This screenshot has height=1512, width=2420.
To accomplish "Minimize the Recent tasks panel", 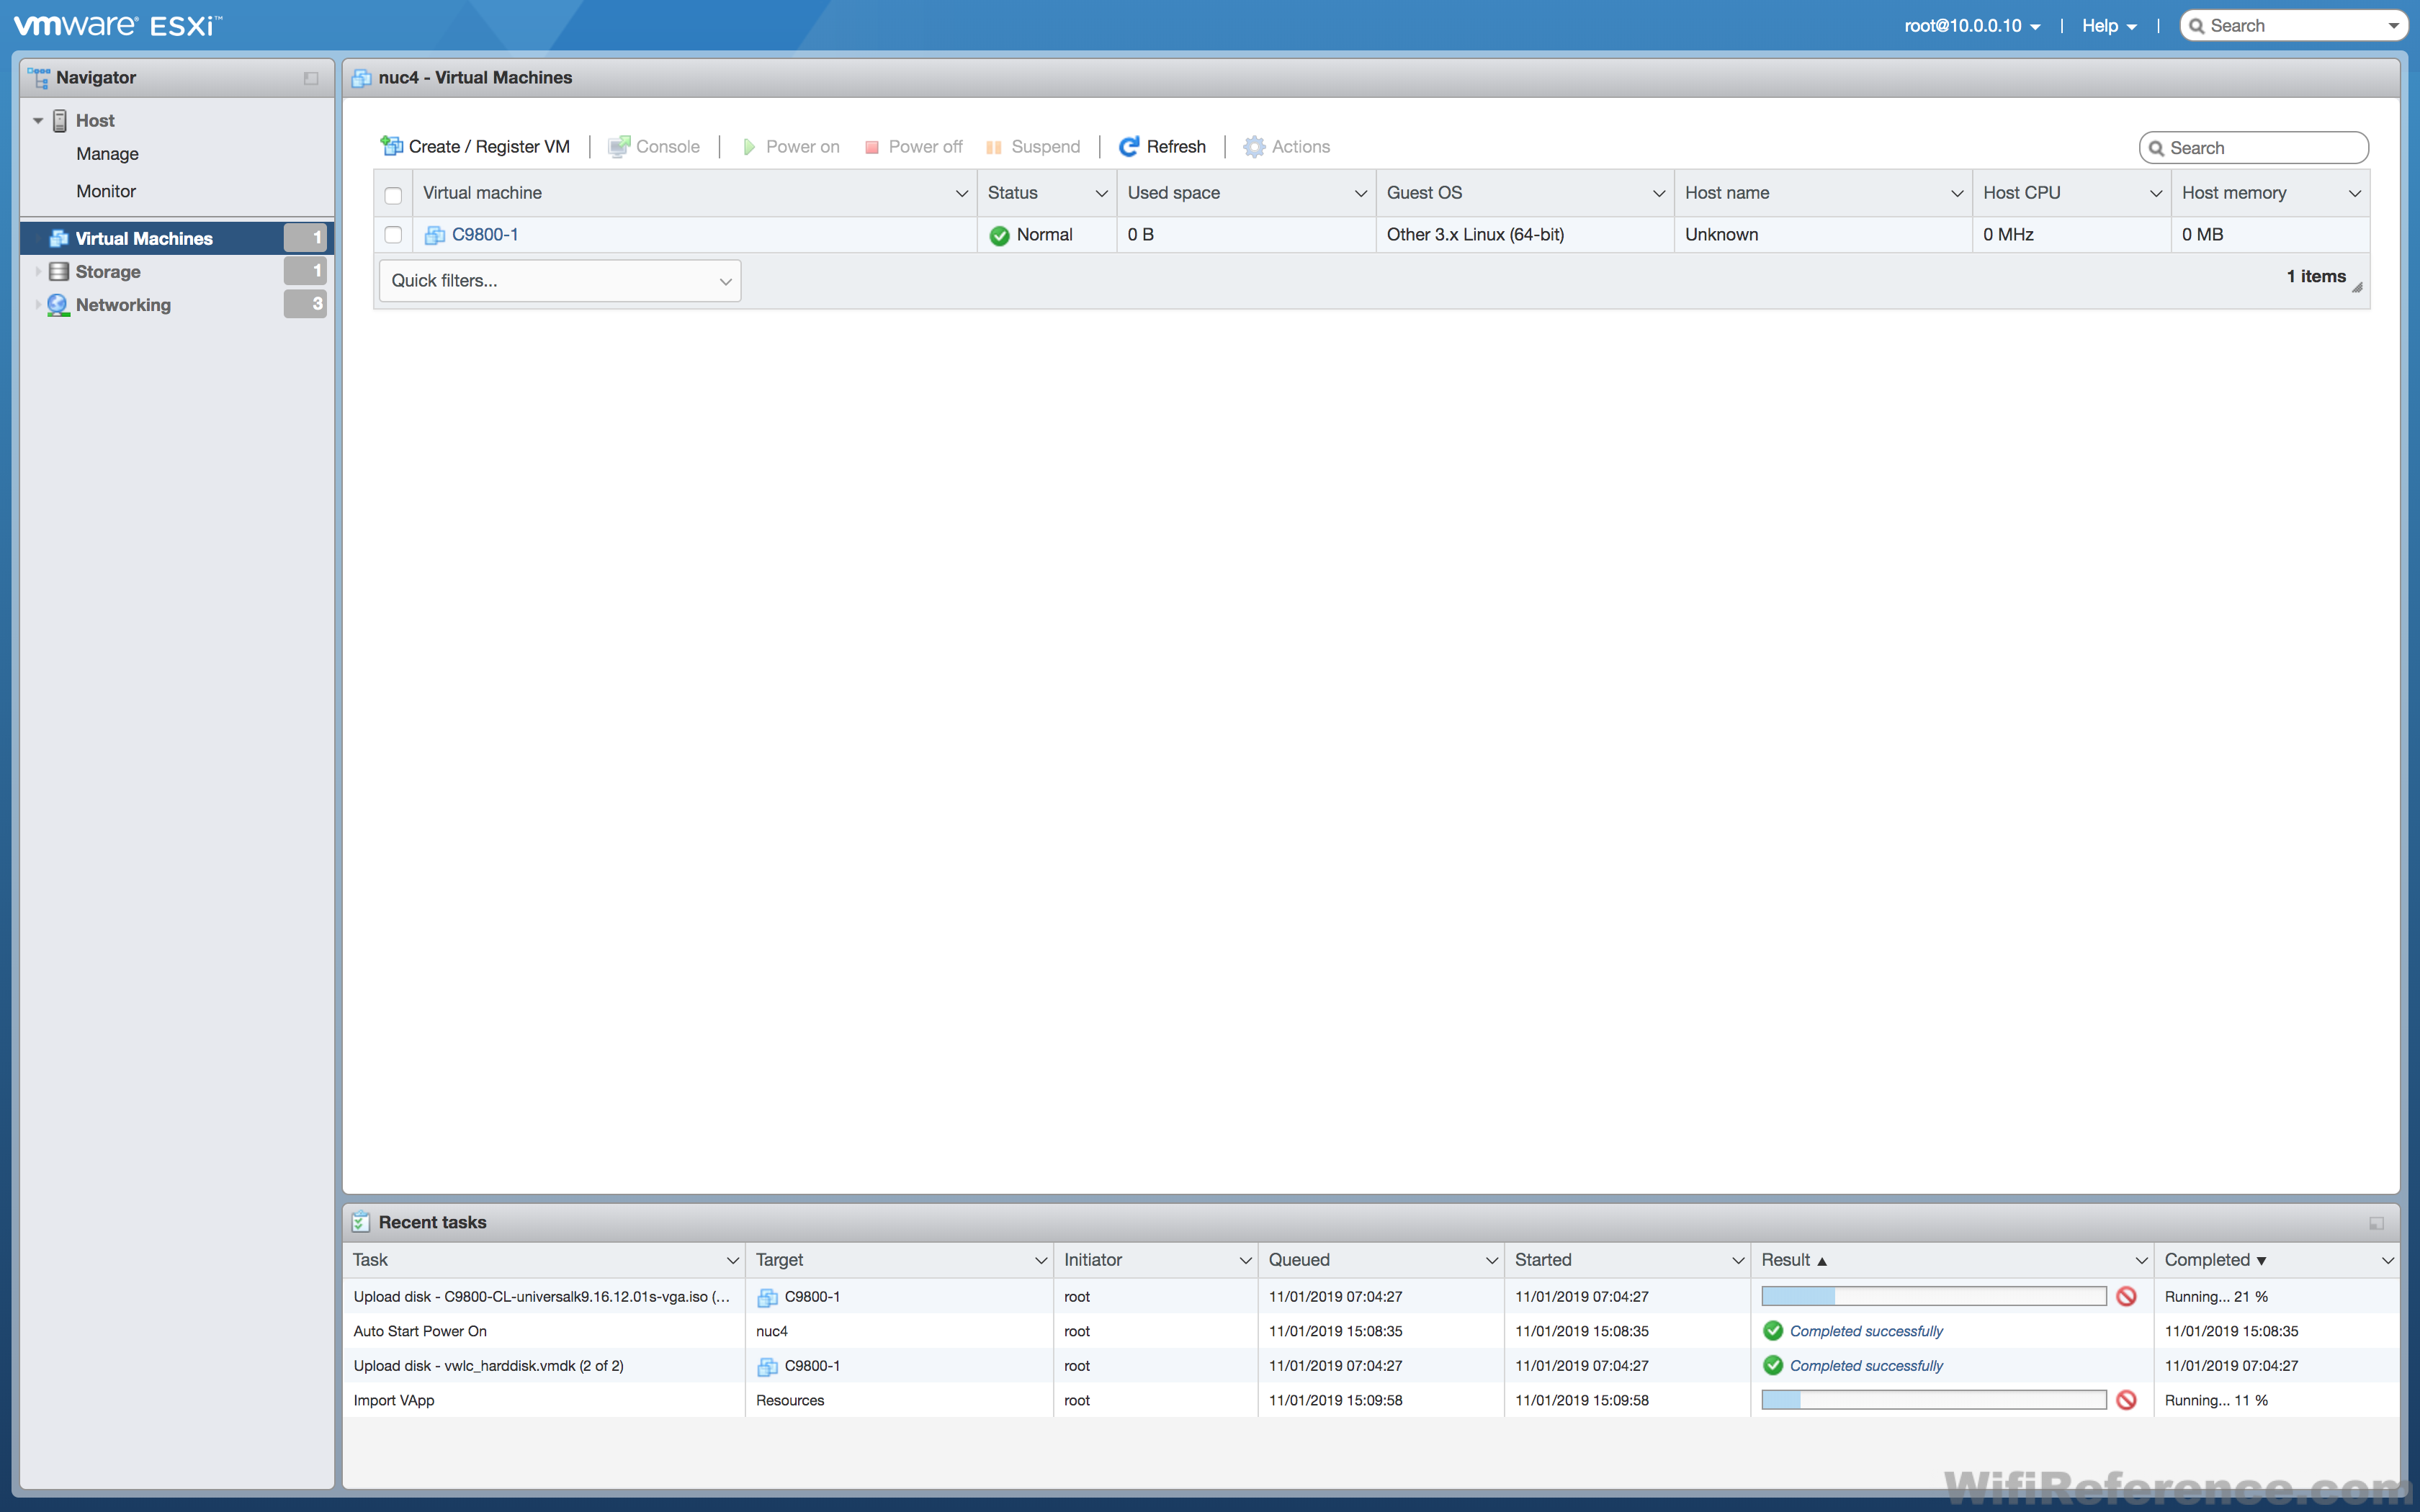I will click(x=2376, y=1223).
